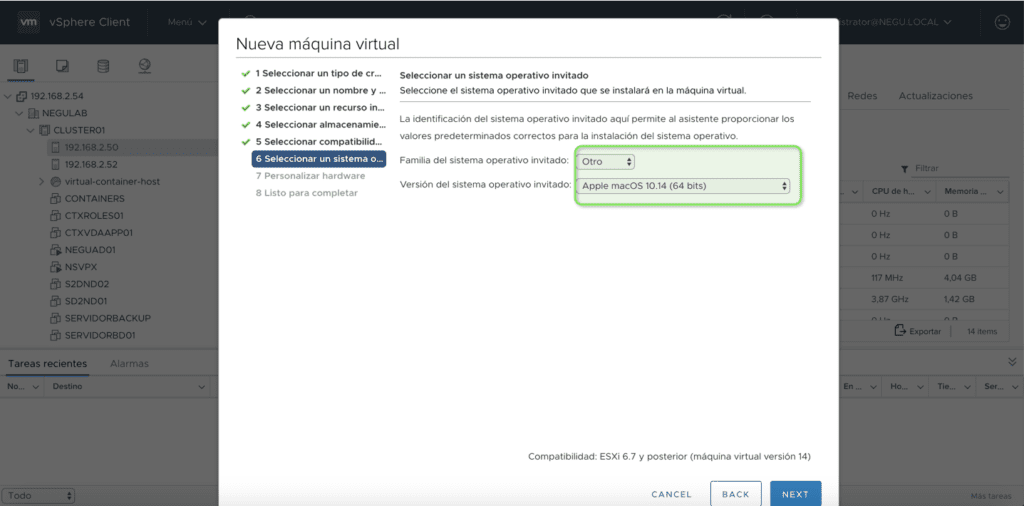Expand the virtual-container-host node
This screenshot has height=506, width=1024.
pyautogui.click(x=42, y=182)
